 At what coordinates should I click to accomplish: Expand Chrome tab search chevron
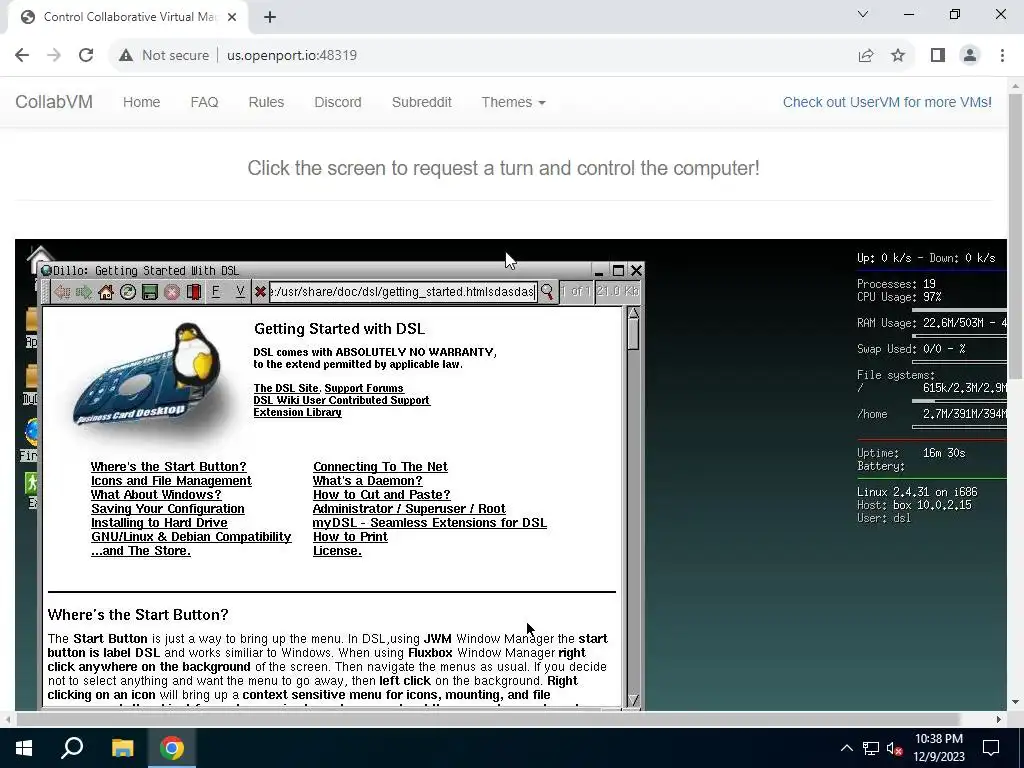click(x=863, y=14)
